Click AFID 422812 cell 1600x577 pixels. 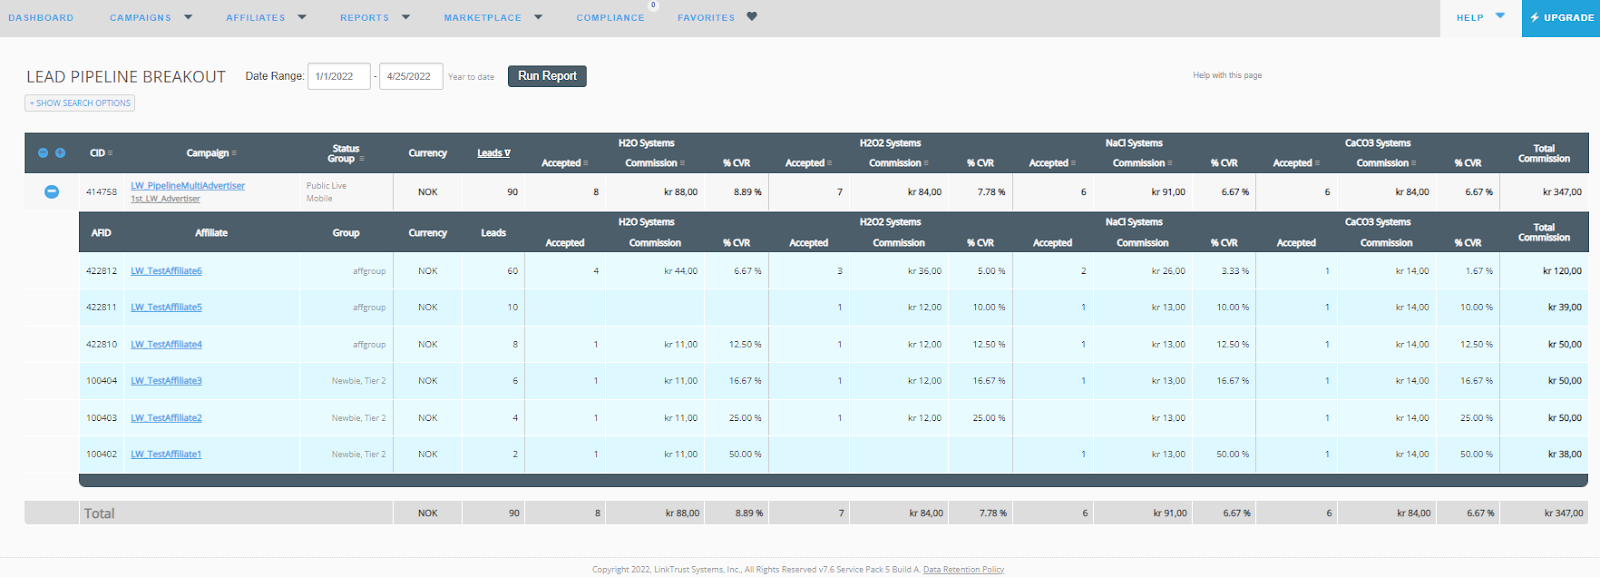pyautogui.click(x=101, y=271)
